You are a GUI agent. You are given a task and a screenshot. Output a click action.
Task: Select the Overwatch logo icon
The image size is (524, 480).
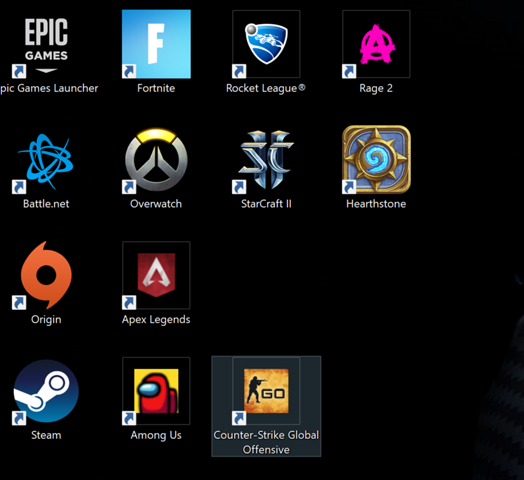click(x=156, y=160)
